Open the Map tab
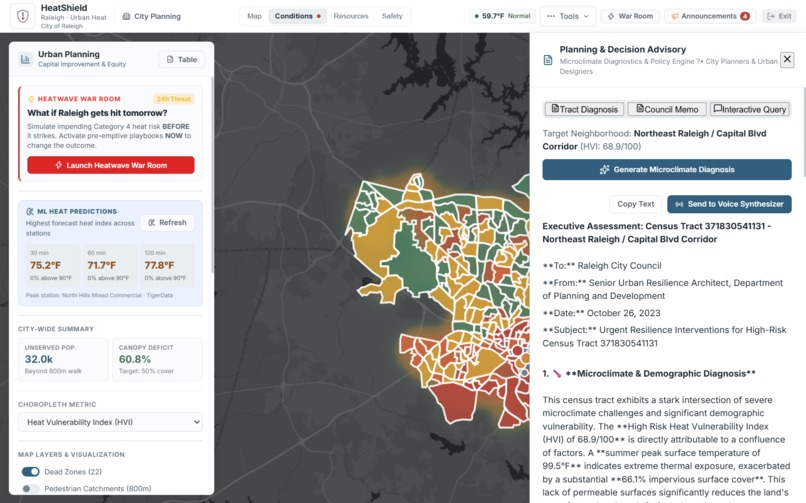Viewport: 806px width, 503px height. click(x=254, y=16)
